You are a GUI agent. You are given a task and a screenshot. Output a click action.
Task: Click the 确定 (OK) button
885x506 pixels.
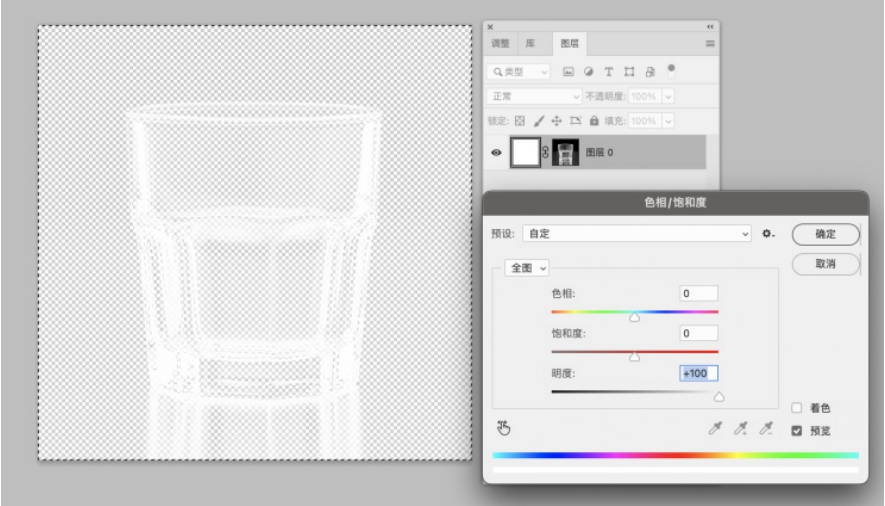(x=825, y=234)
